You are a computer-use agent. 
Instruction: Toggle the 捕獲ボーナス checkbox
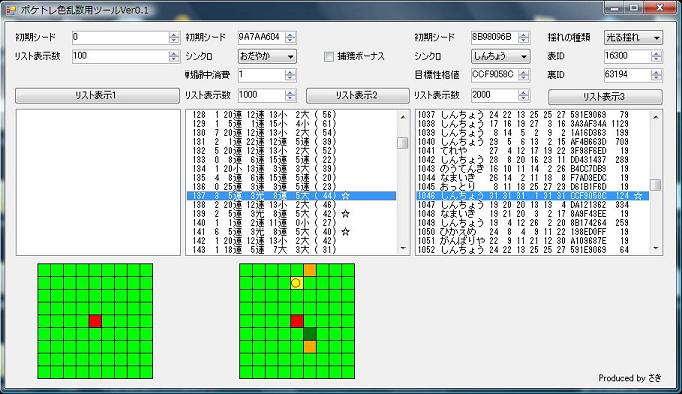pyautogui.click(x=329, y=57)
